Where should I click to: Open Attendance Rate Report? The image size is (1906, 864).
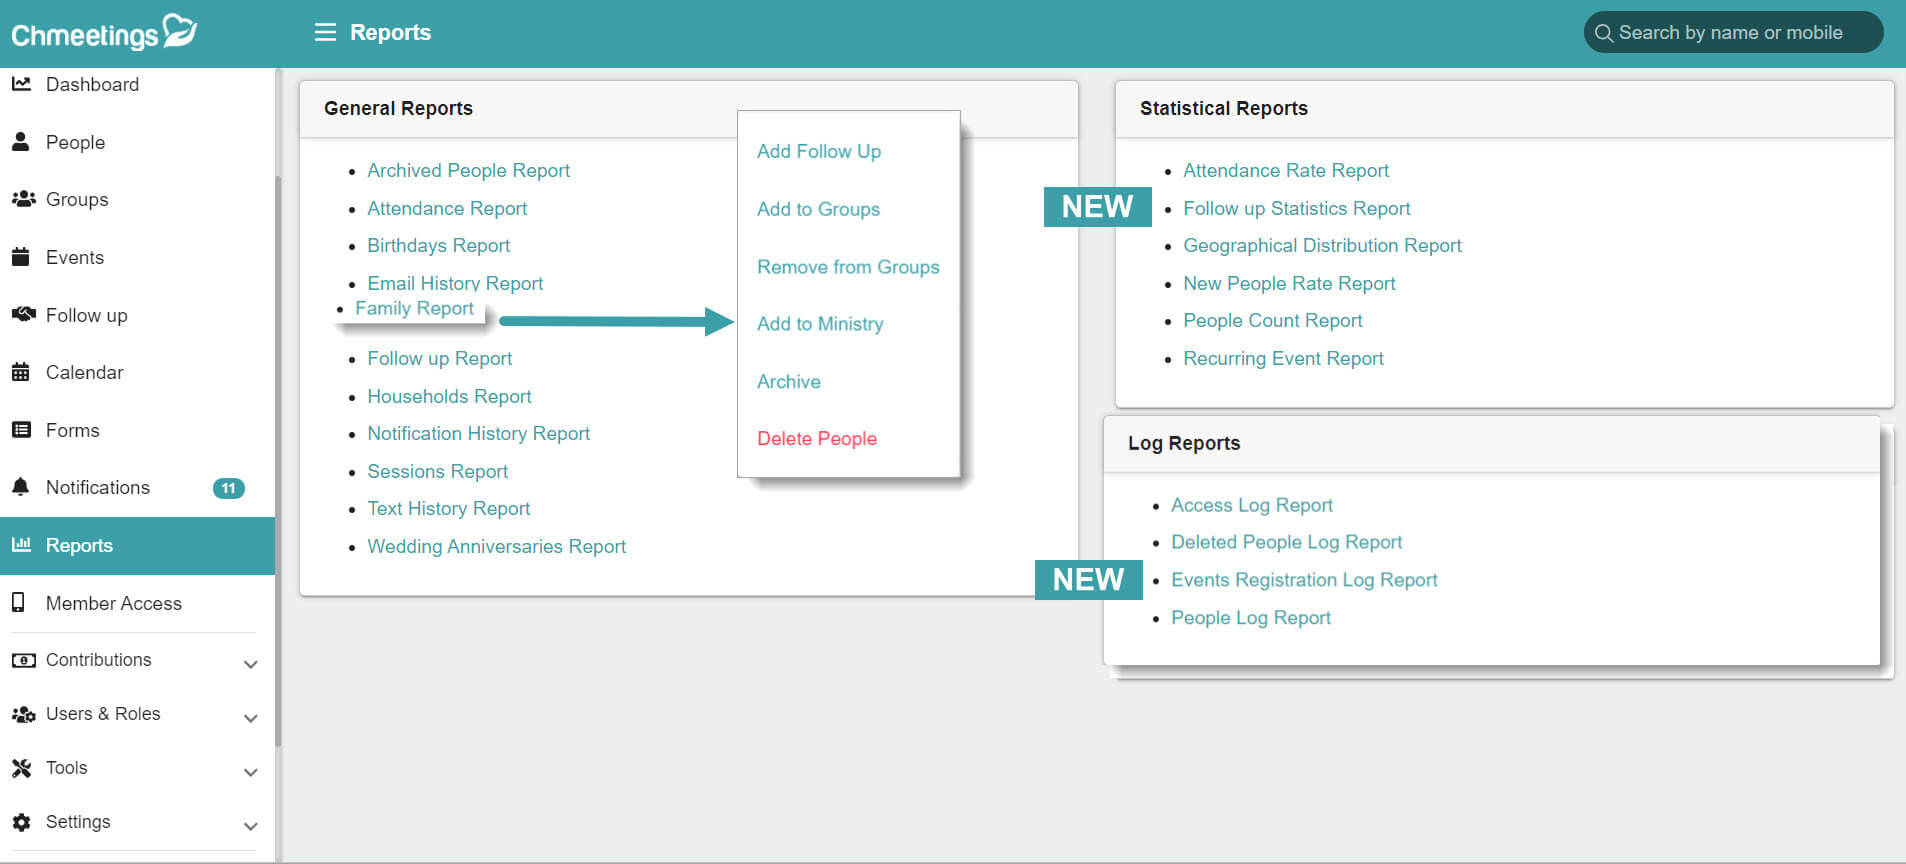[x=1286, y=170]
